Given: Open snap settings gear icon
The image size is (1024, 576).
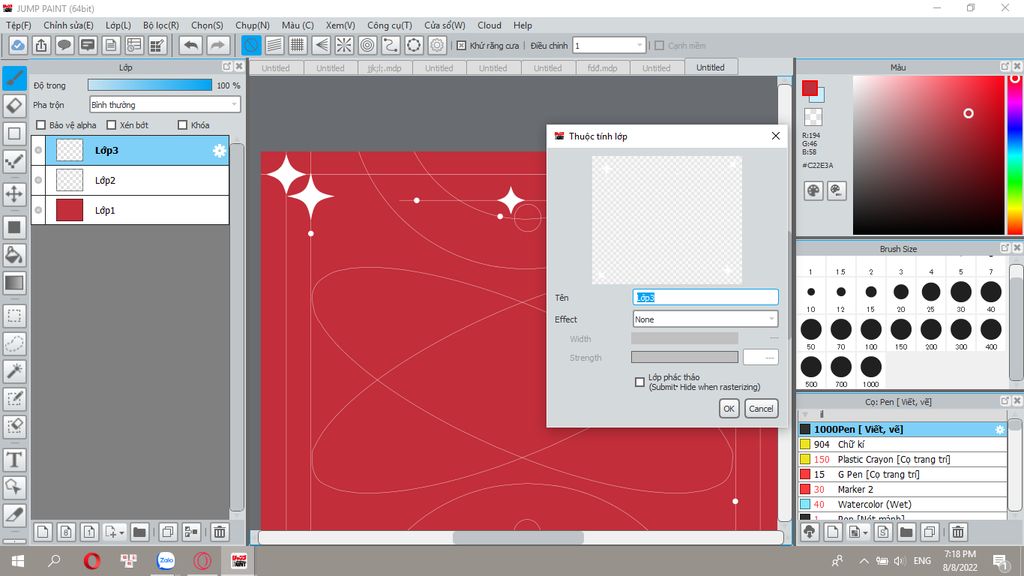Looking at the screenshot, I should point(437,45).
